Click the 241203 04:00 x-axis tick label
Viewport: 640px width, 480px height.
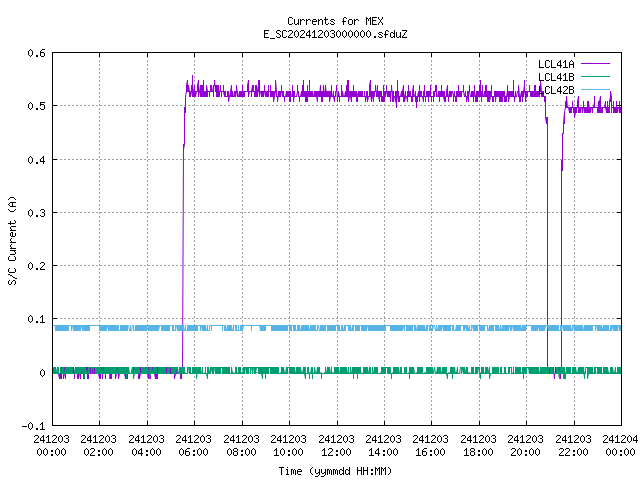[146, 446]
